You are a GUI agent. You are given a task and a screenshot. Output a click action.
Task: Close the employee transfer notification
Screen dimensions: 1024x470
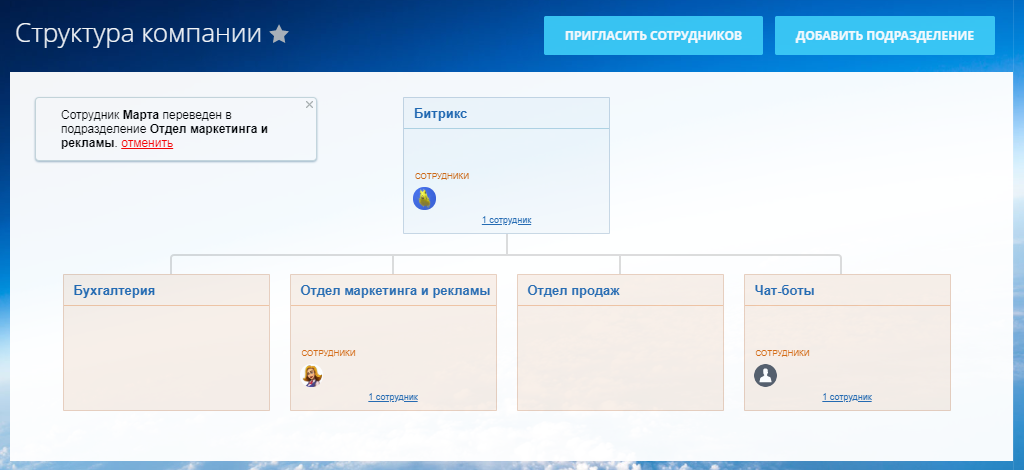(310, 104)
